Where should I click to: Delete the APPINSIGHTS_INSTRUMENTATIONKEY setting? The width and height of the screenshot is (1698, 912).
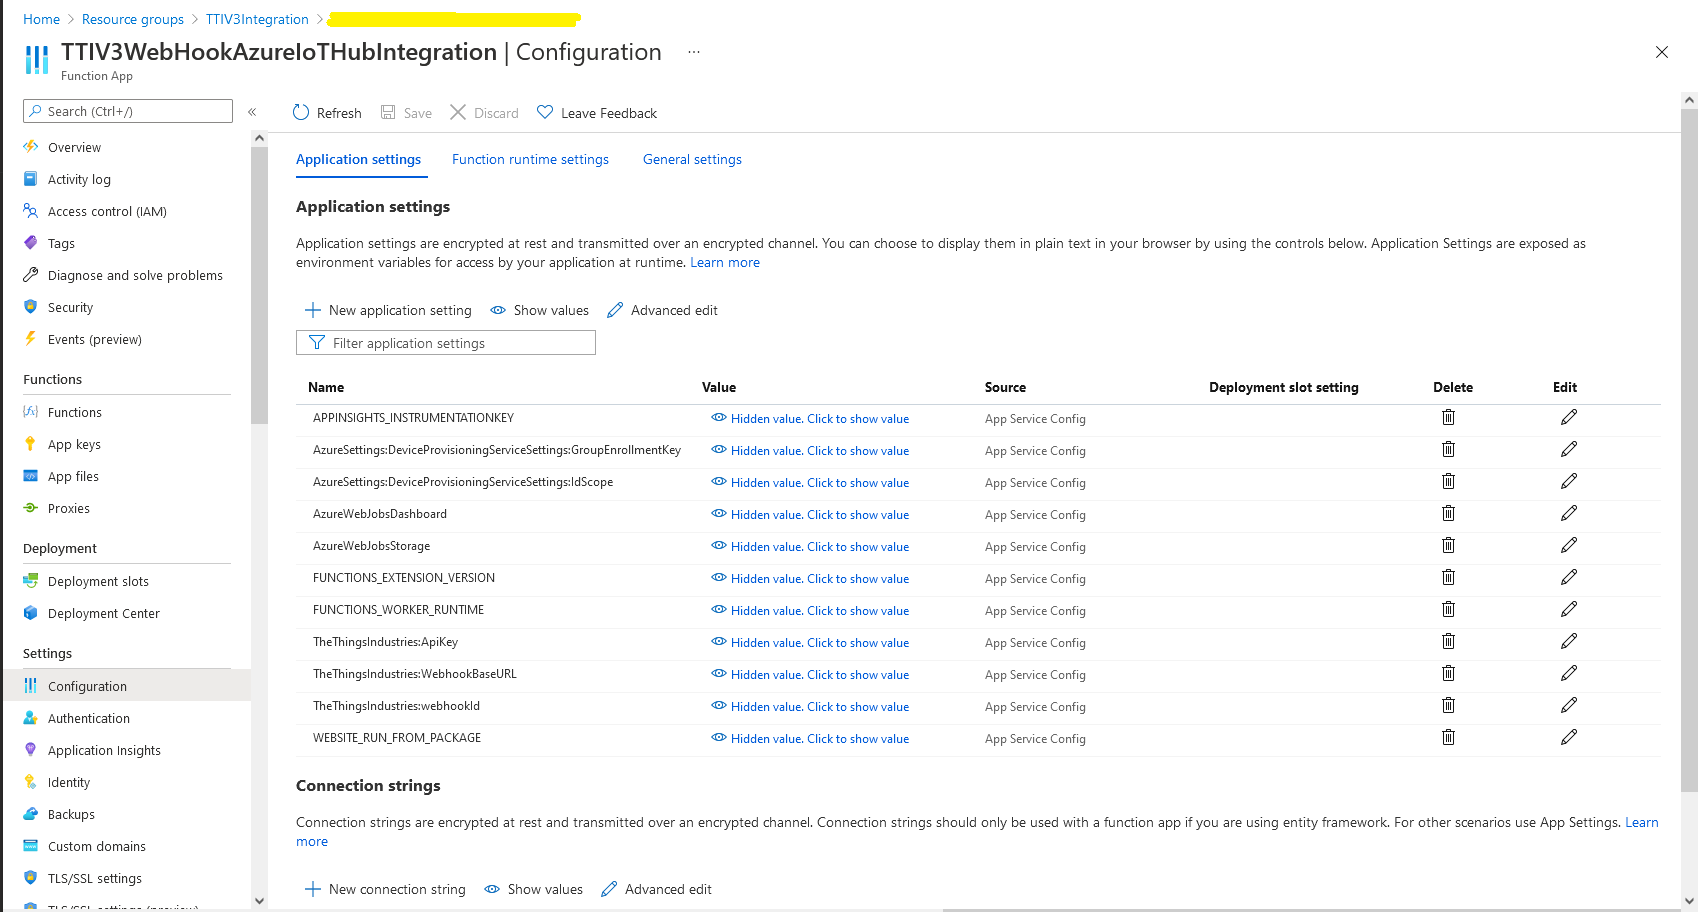pyautogui.click(x=1448, y=418)
